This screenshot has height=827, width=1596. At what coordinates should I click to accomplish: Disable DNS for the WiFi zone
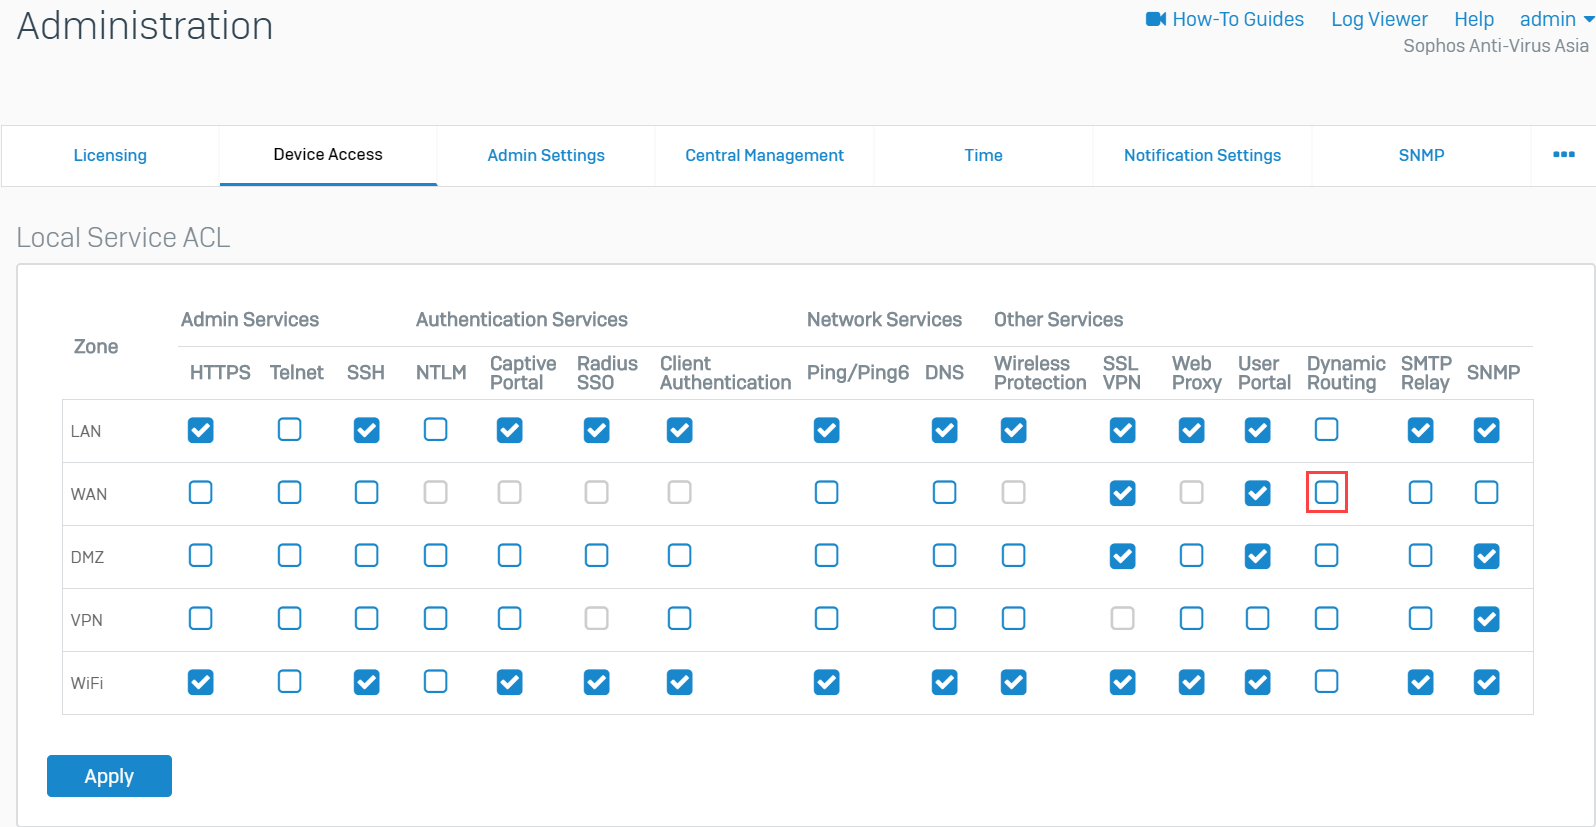944,682
